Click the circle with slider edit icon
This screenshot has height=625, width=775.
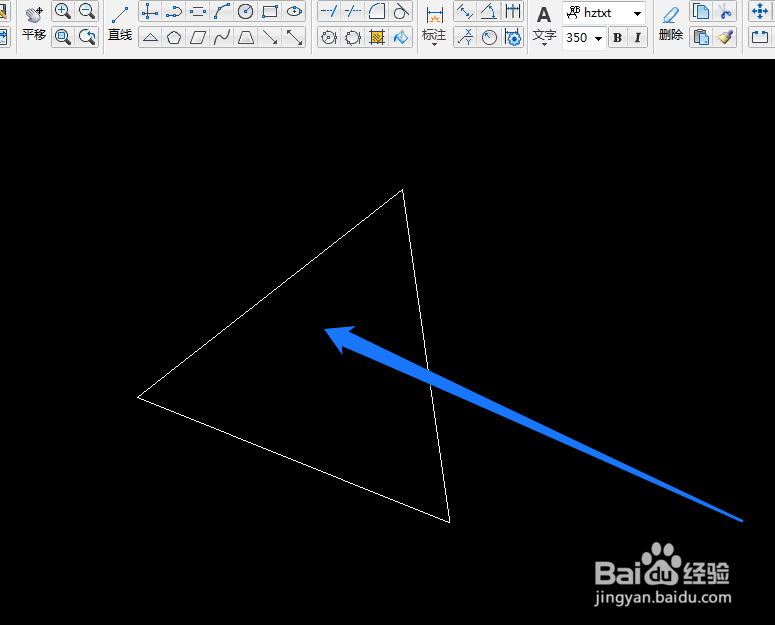tap(329, 37)
